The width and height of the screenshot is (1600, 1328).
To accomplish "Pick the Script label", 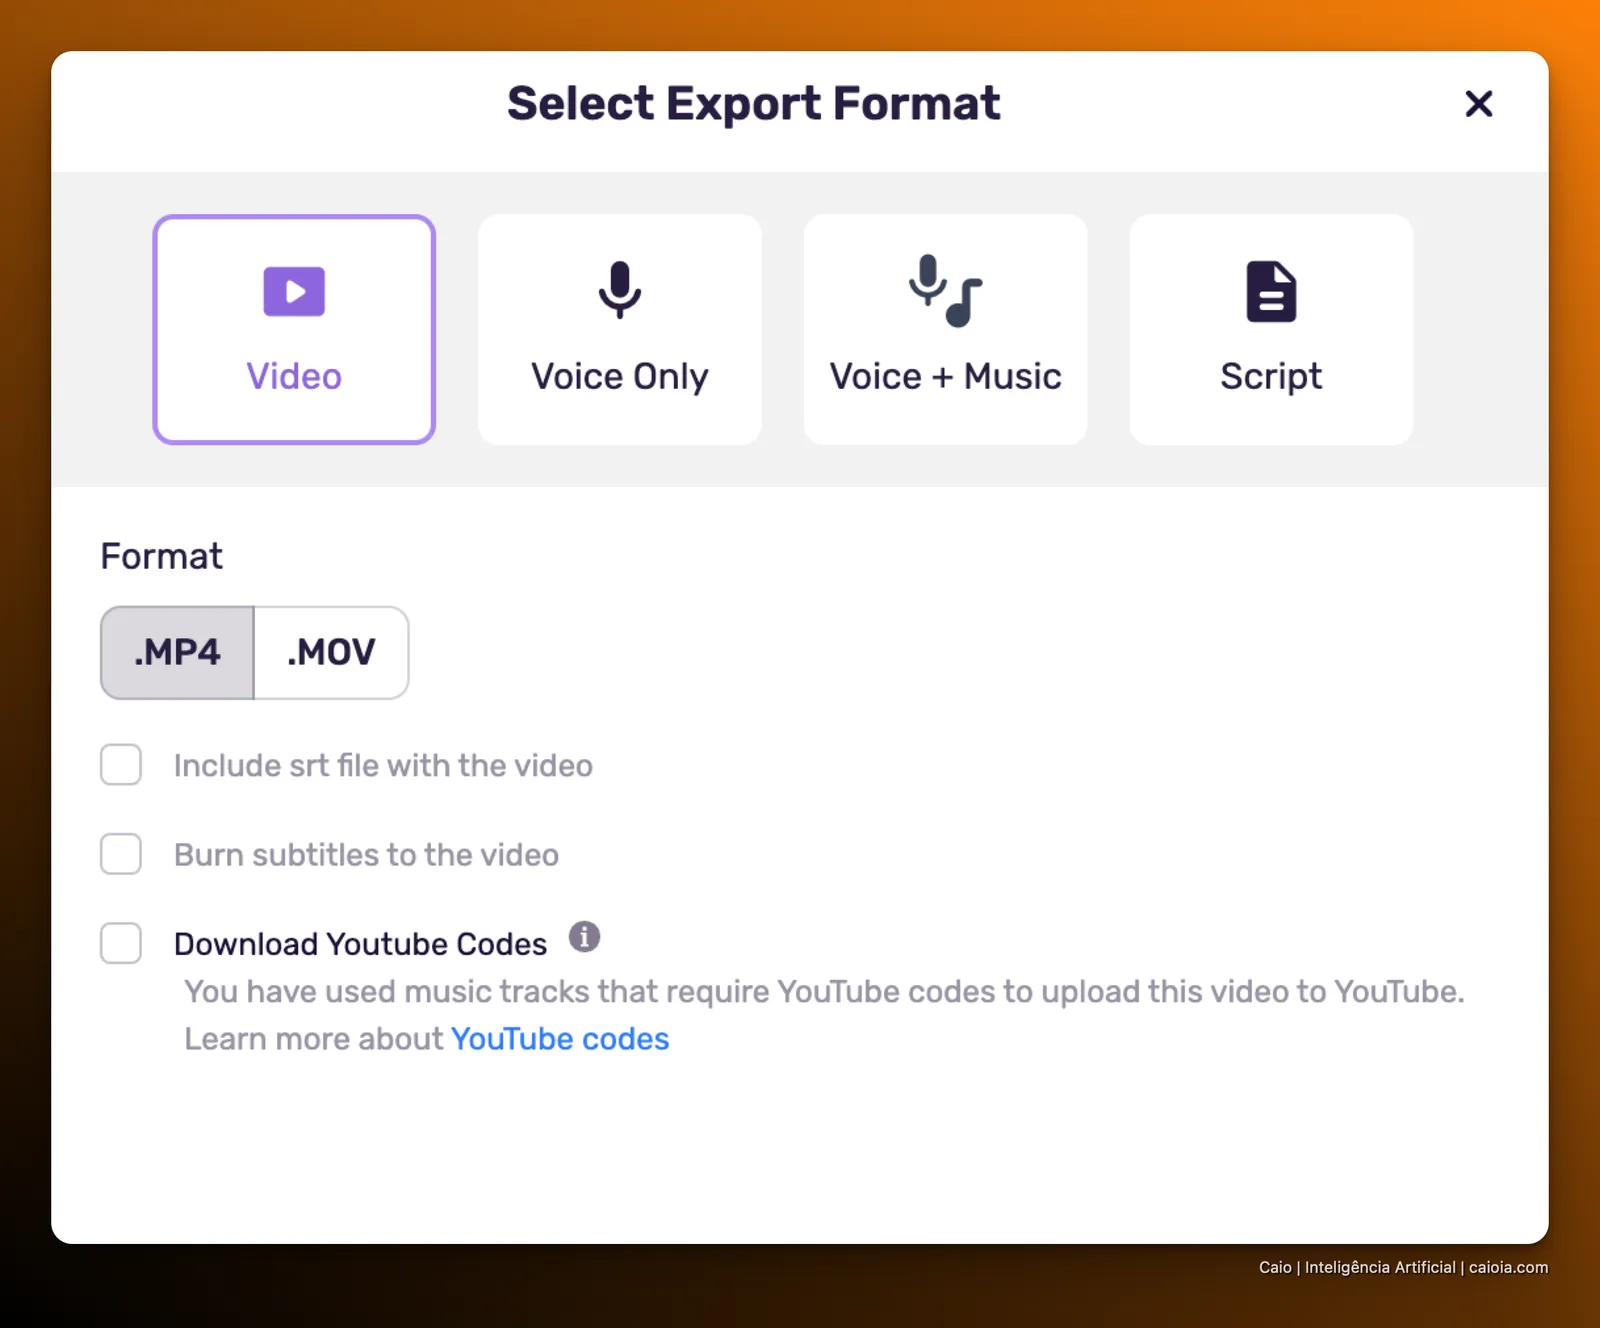I will [1271, 377].
